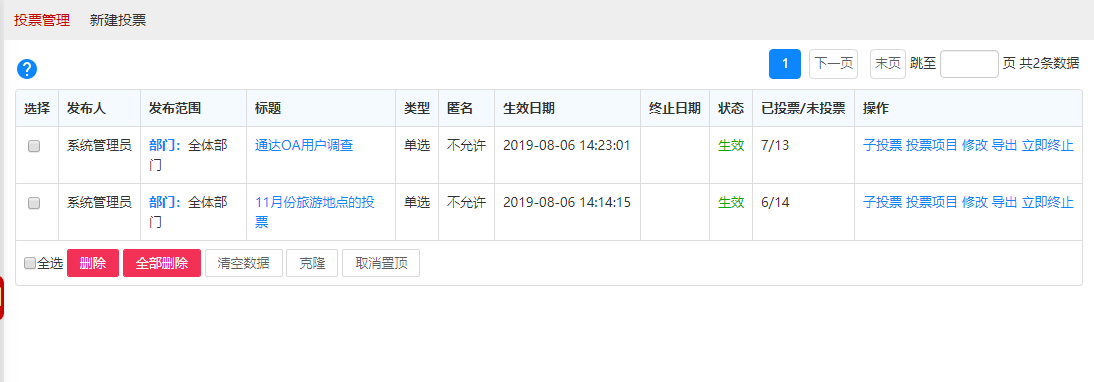Click the 清空数据 button
The height and width of the screenshot is (382, 1094).
[243, 263]
